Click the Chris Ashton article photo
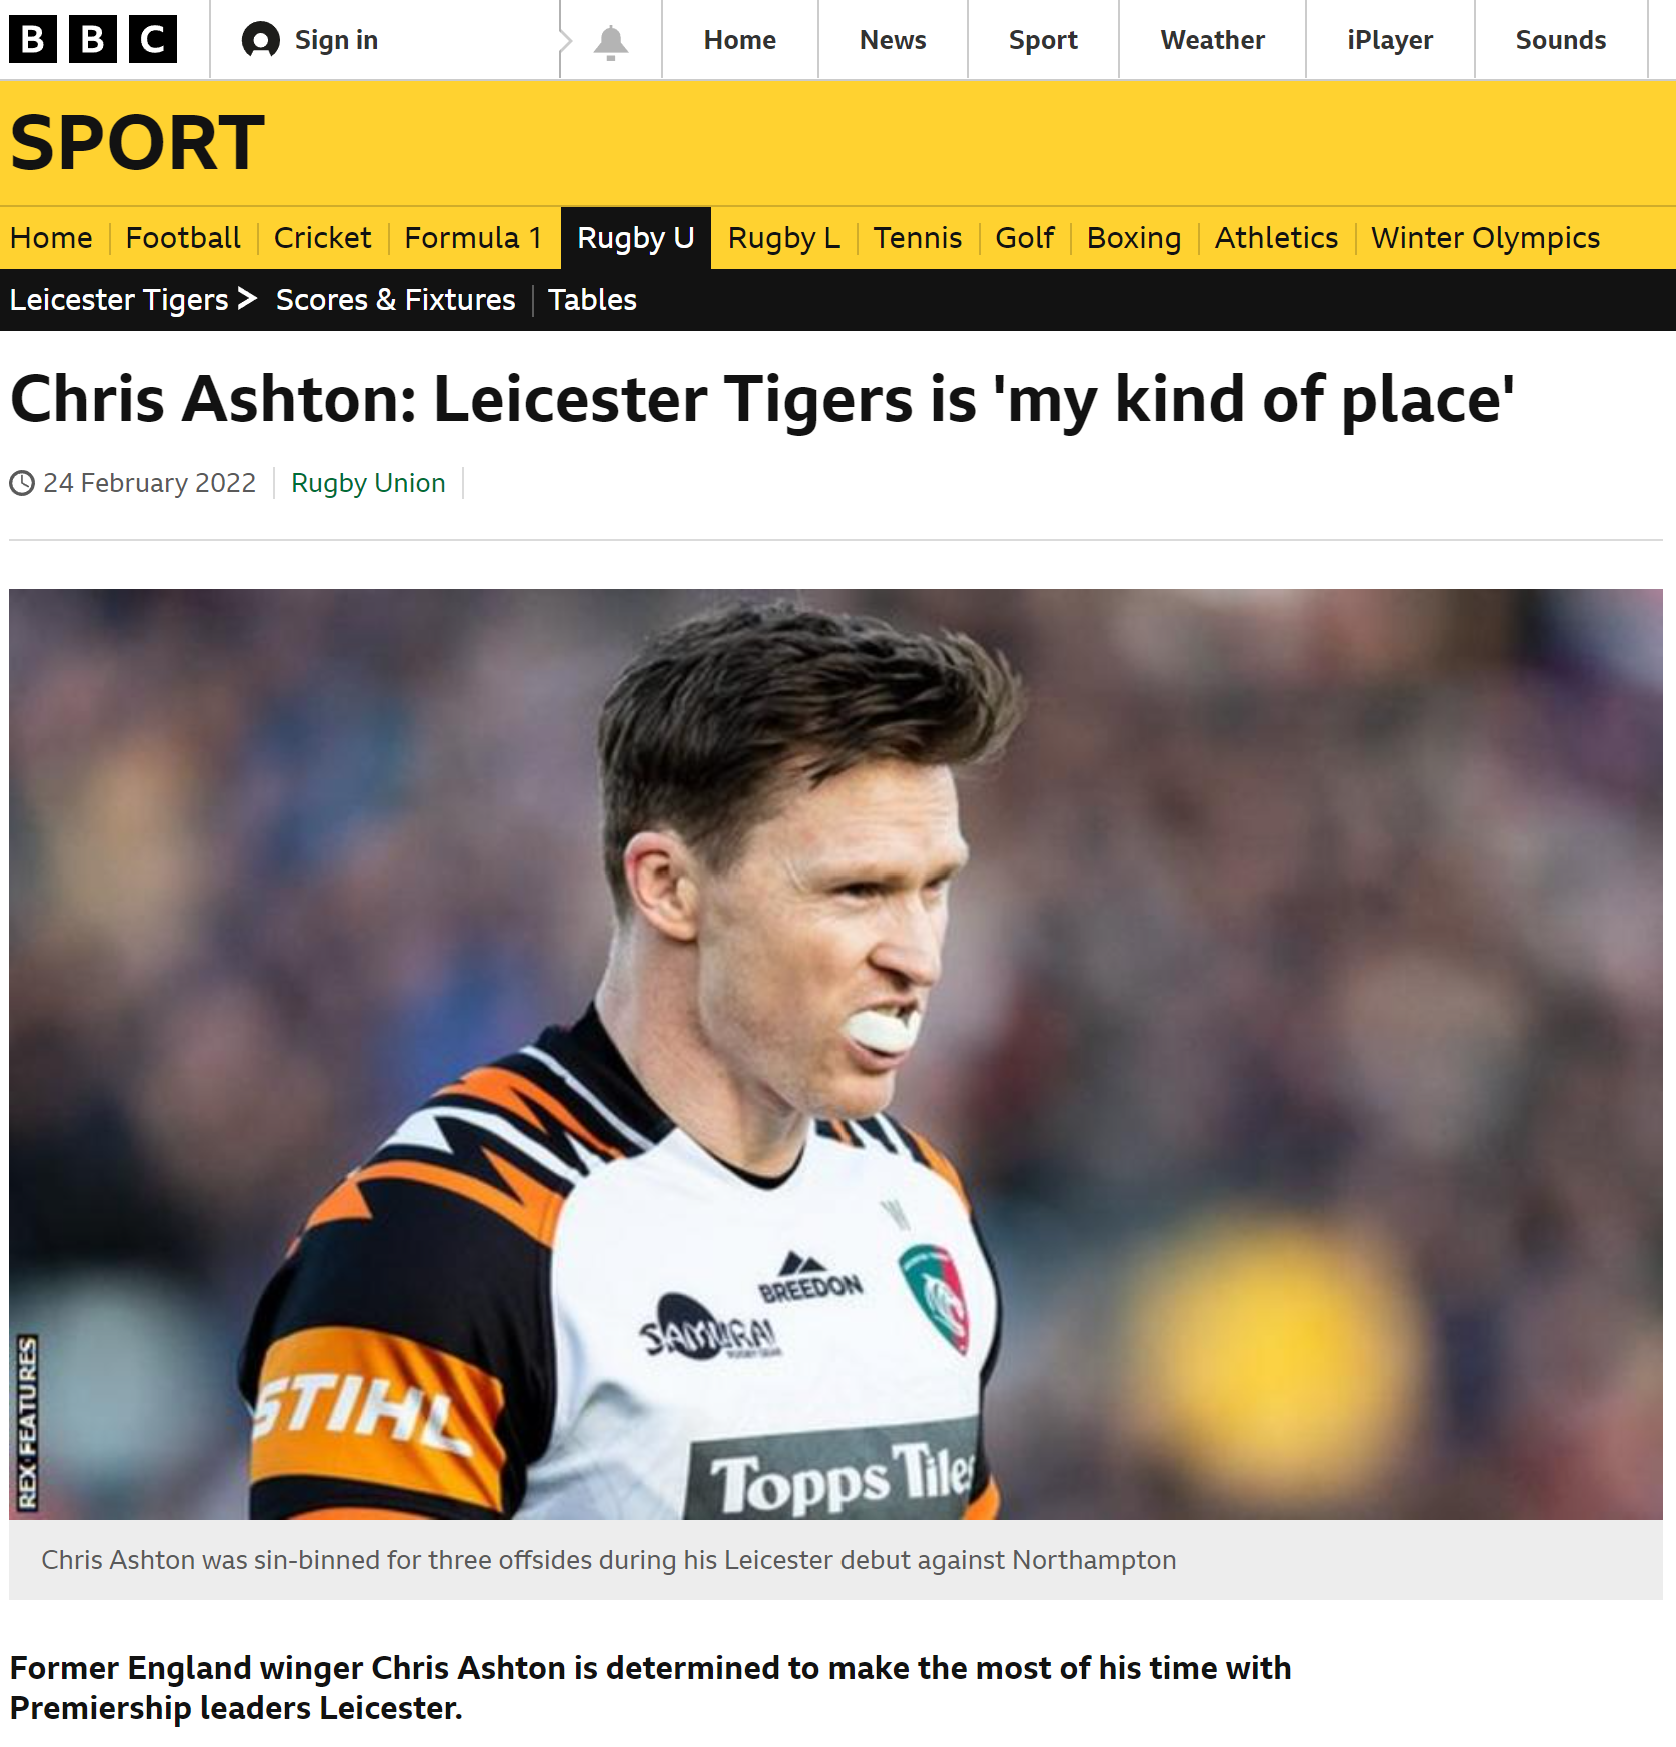Screen dimensions: 1676x1747 tap(836, 1054)
